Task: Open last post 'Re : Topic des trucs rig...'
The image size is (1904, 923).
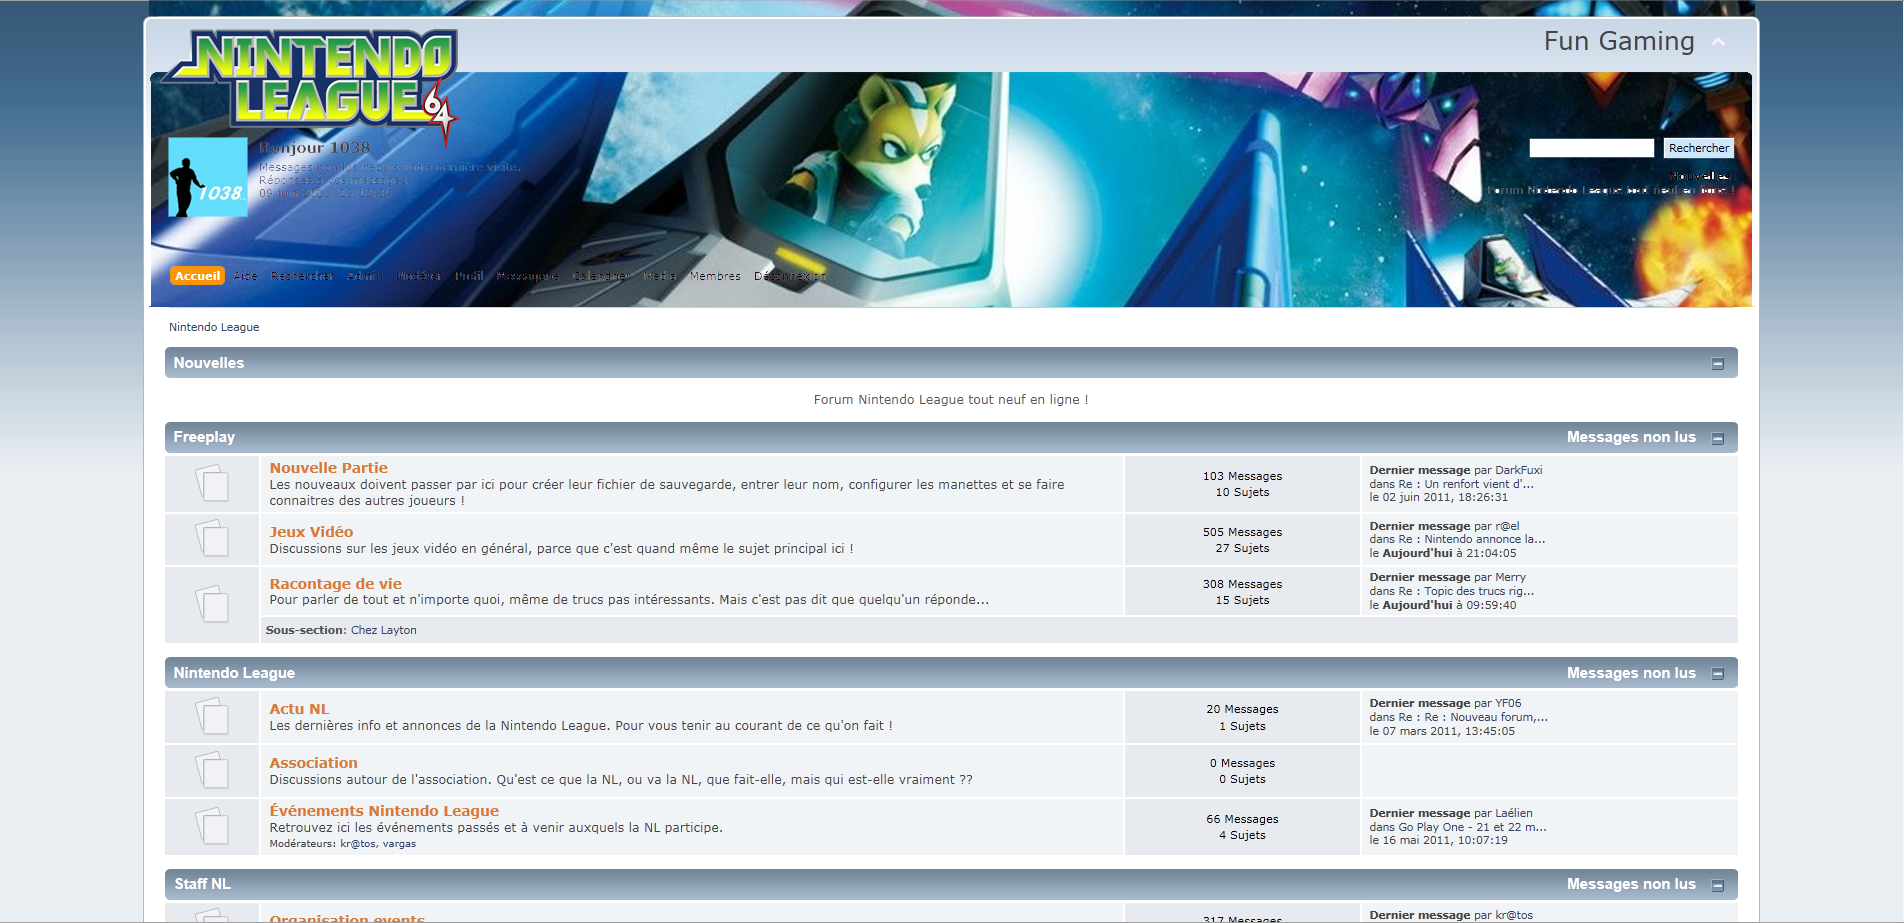Action: (x=1466, y=591)
